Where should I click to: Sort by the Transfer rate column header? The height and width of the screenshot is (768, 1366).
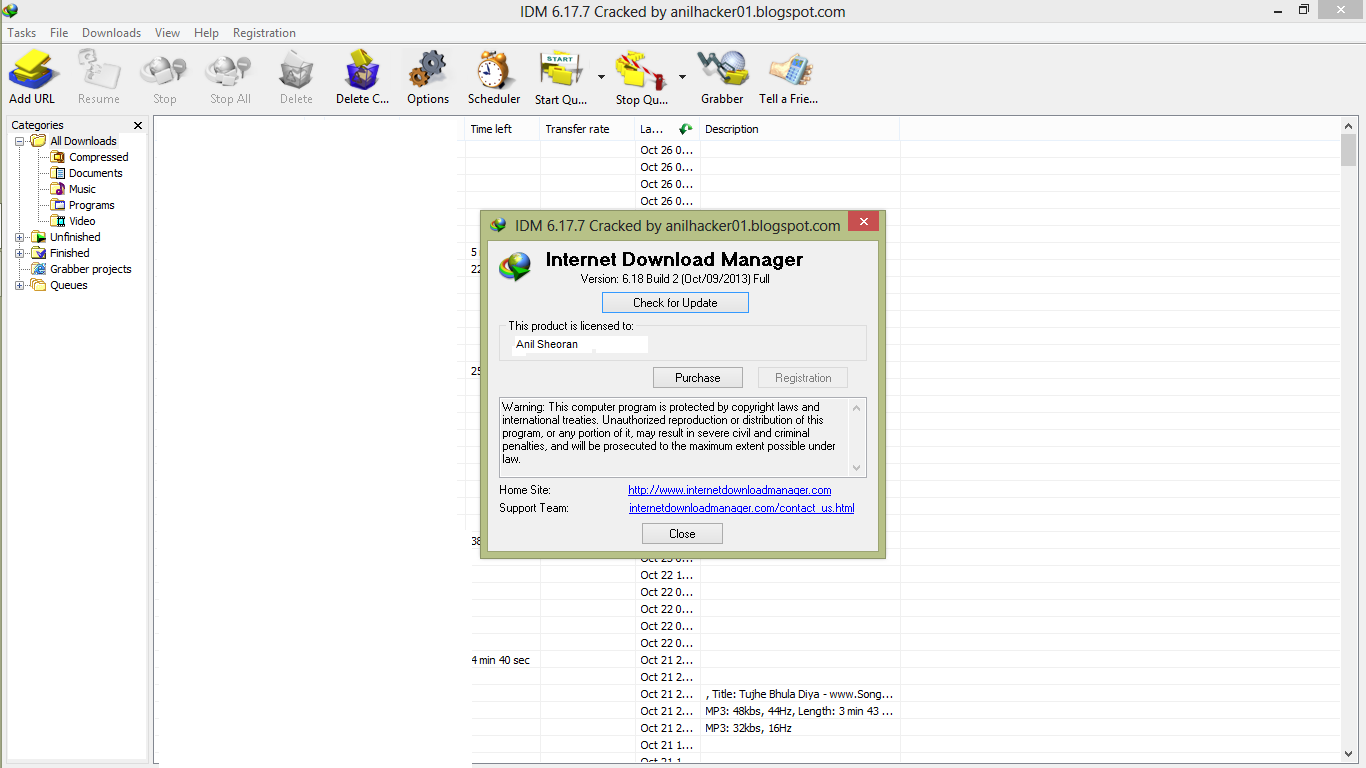[x=587, y=129]
